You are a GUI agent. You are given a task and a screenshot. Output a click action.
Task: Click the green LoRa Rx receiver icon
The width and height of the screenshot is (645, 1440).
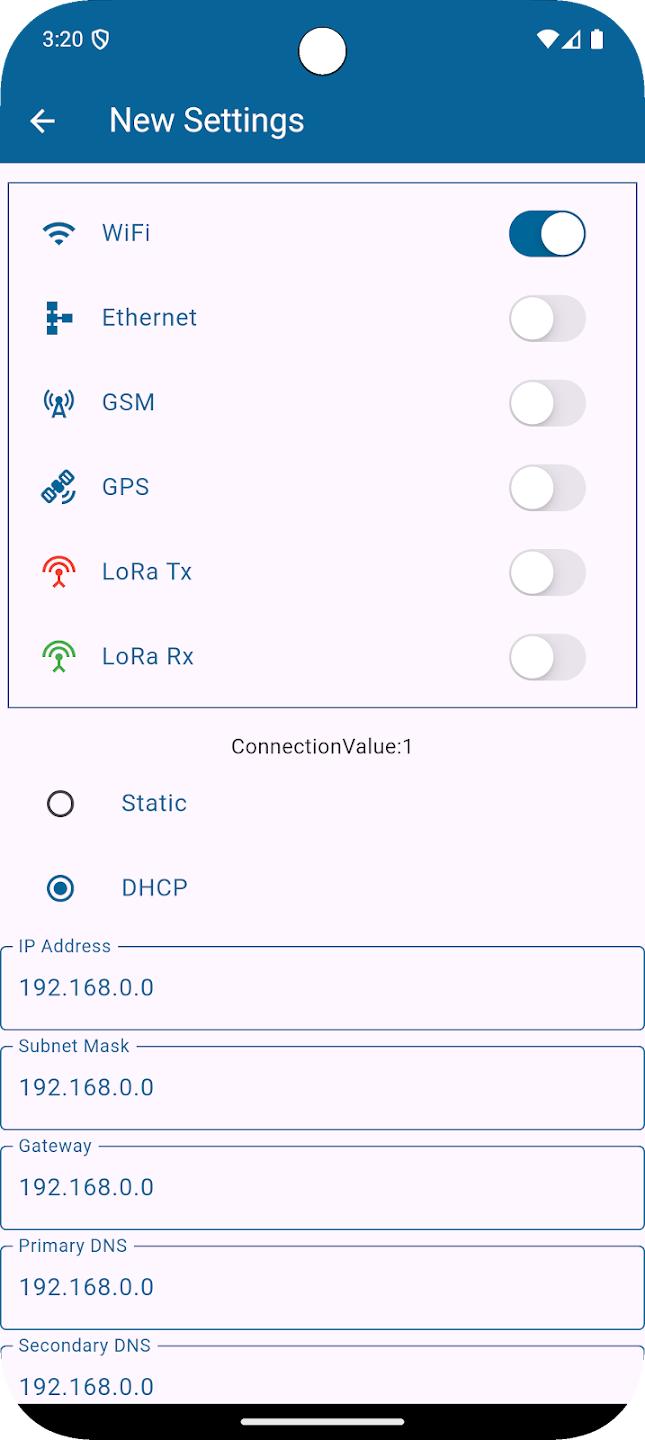click(x=59, y=656)
